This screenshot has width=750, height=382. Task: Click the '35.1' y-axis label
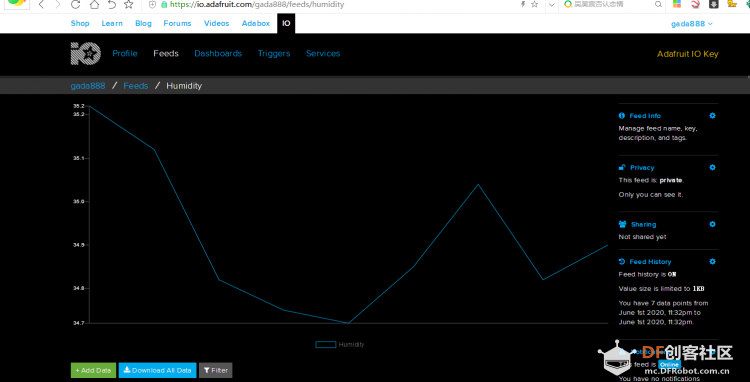tap(79, 158)
